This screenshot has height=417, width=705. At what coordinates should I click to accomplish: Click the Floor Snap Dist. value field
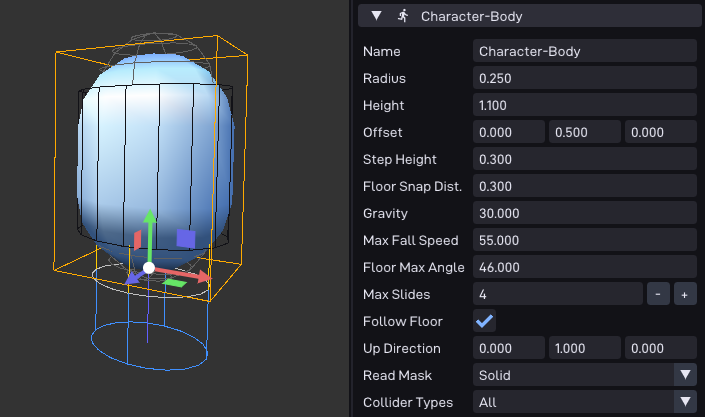coord(585,186)
